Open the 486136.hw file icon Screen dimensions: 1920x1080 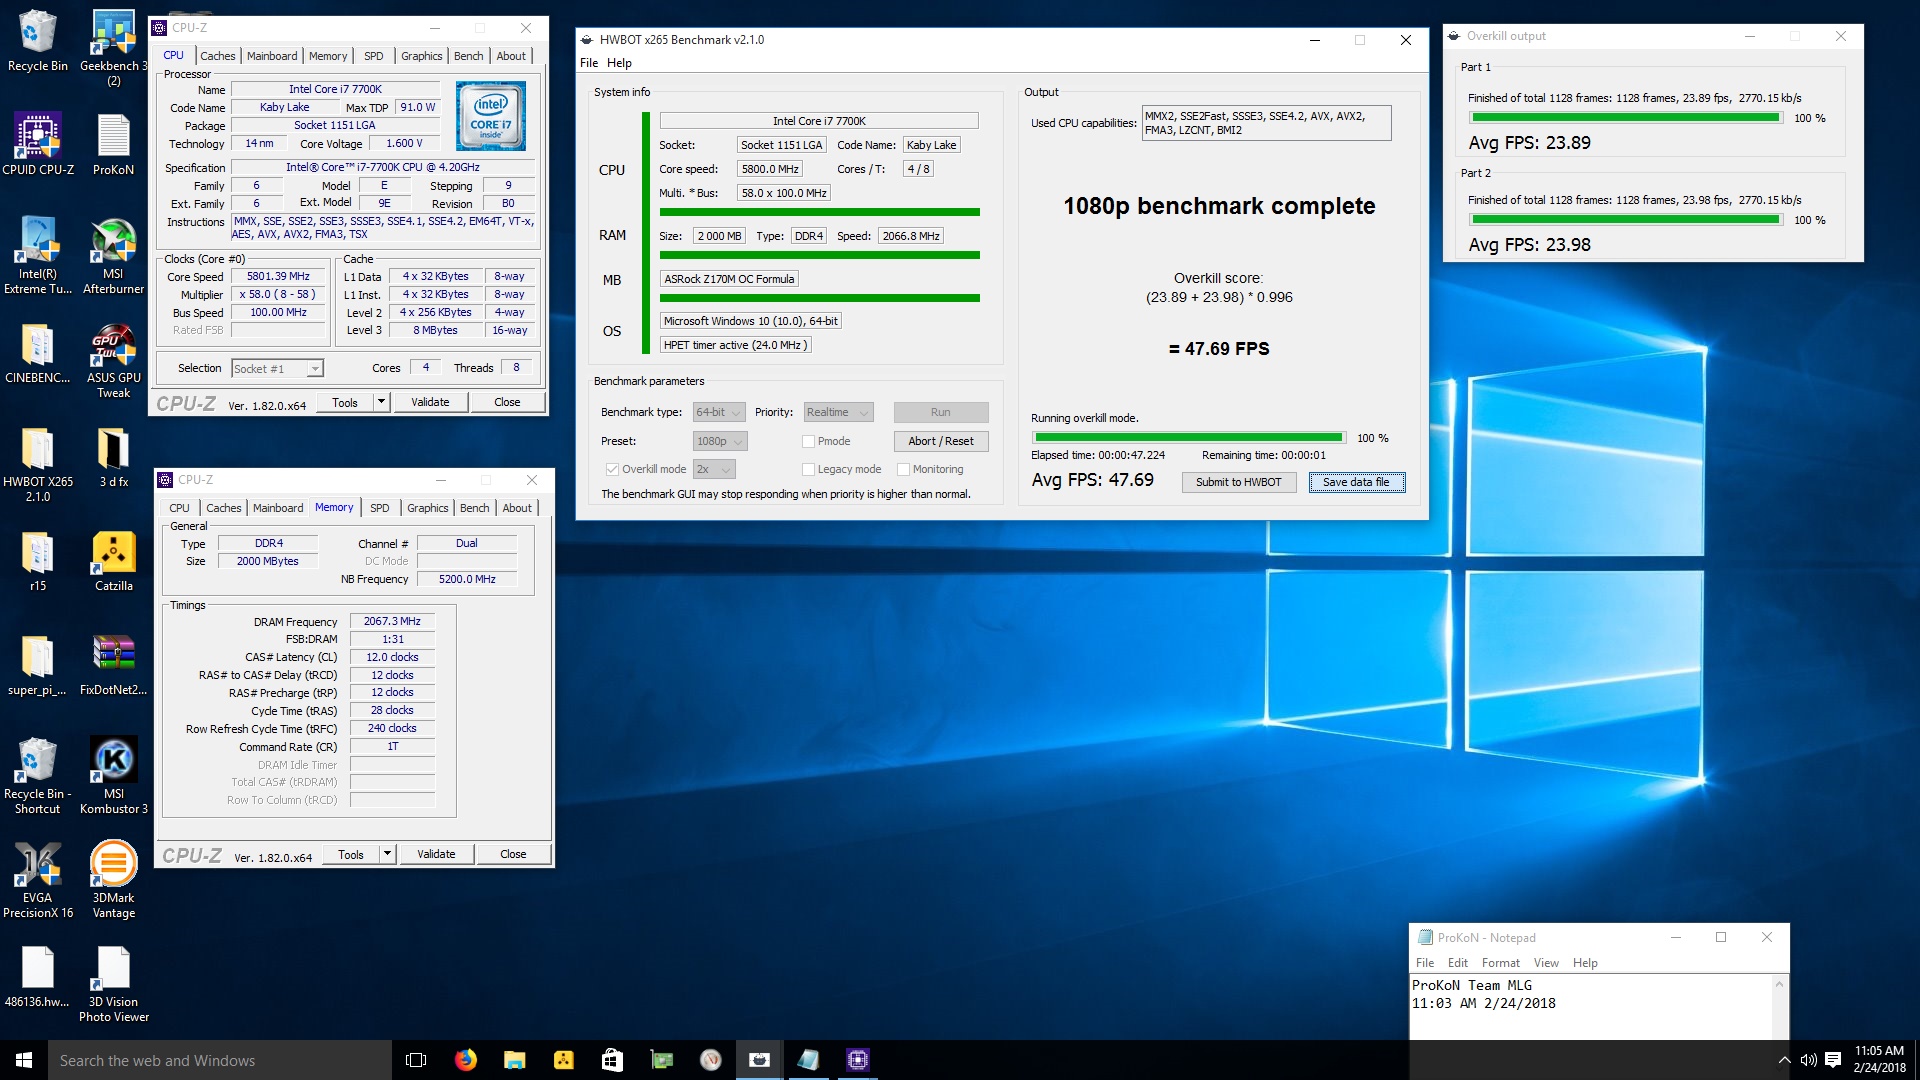pos(38,977)
